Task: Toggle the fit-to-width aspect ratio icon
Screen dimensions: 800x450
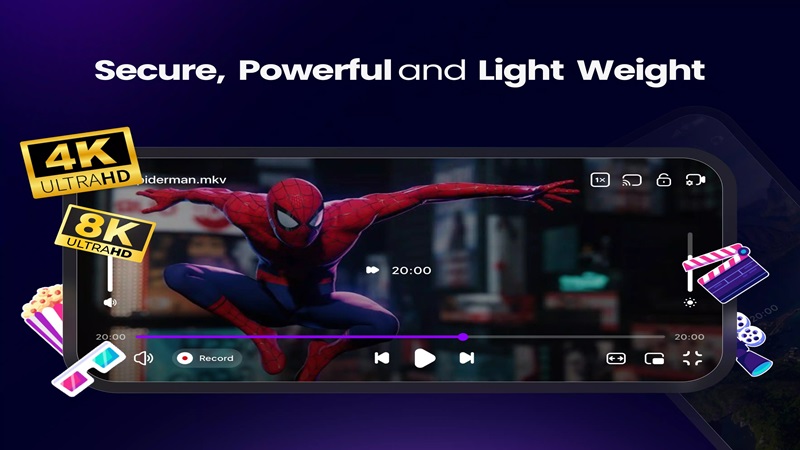Action: click(616, 358)
